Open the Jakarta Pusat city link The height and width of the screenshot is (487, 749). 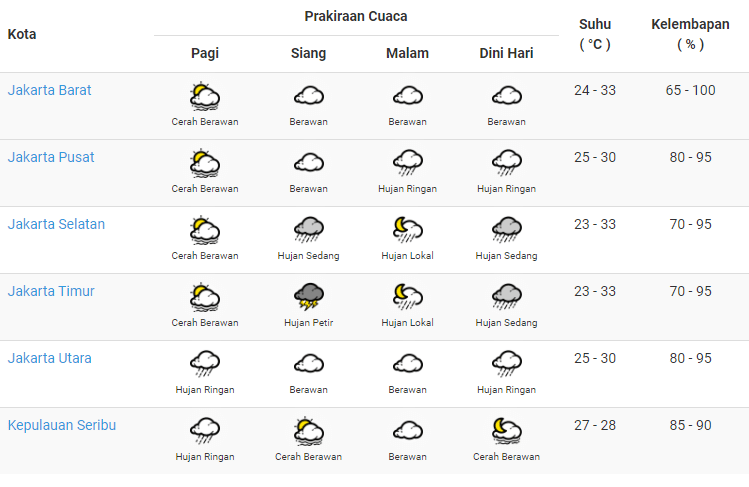pos(51,157)
